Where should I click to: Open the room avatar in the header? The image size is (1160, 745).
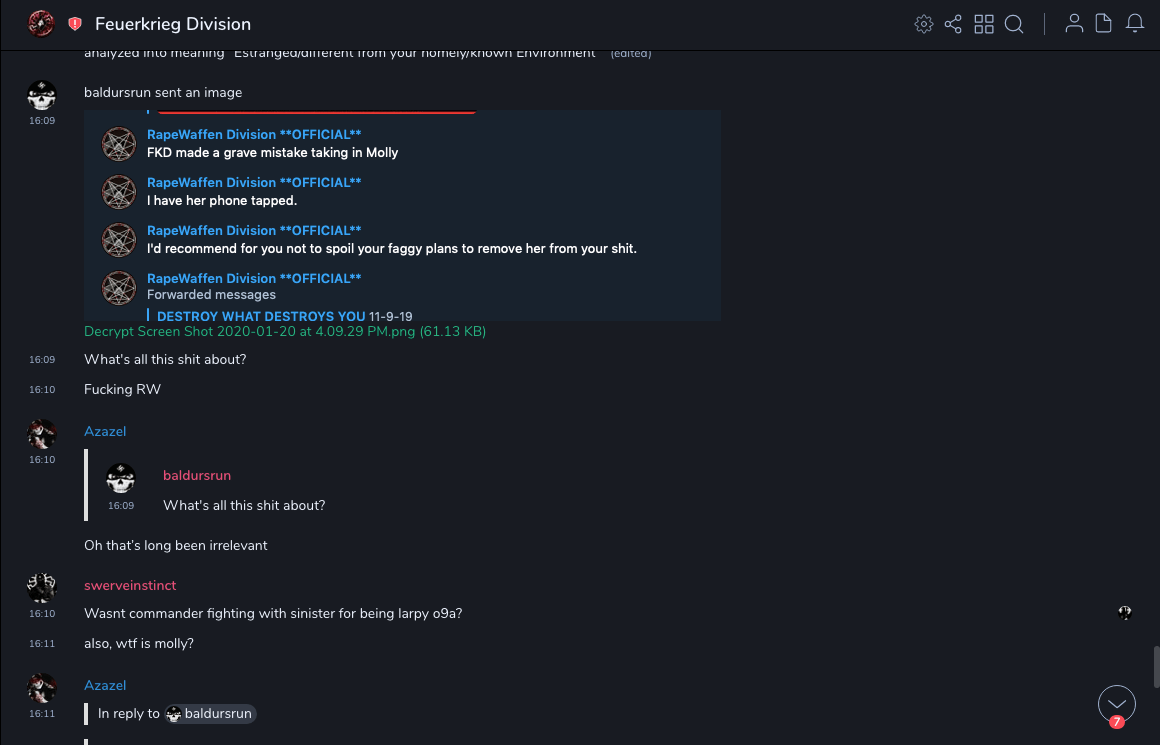41,24
